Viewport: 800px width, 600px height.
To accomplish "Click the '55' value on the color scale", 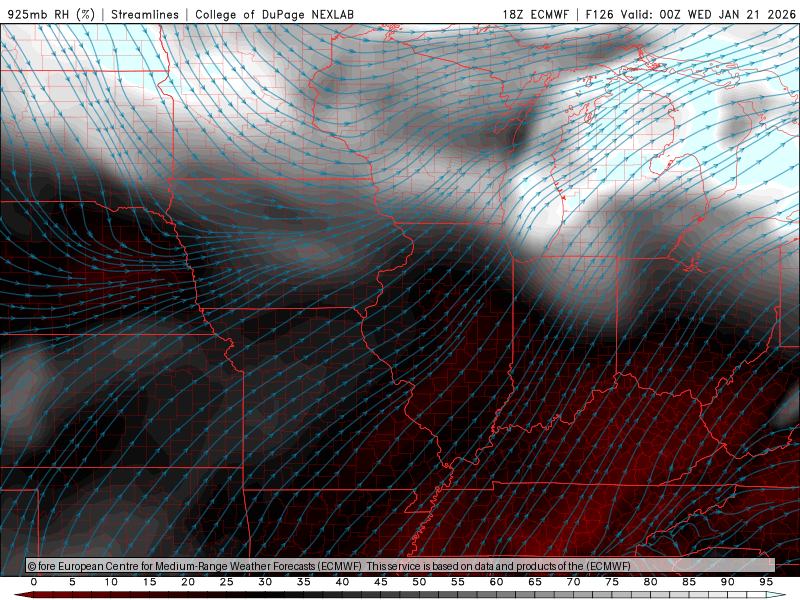I will [458, 582].
